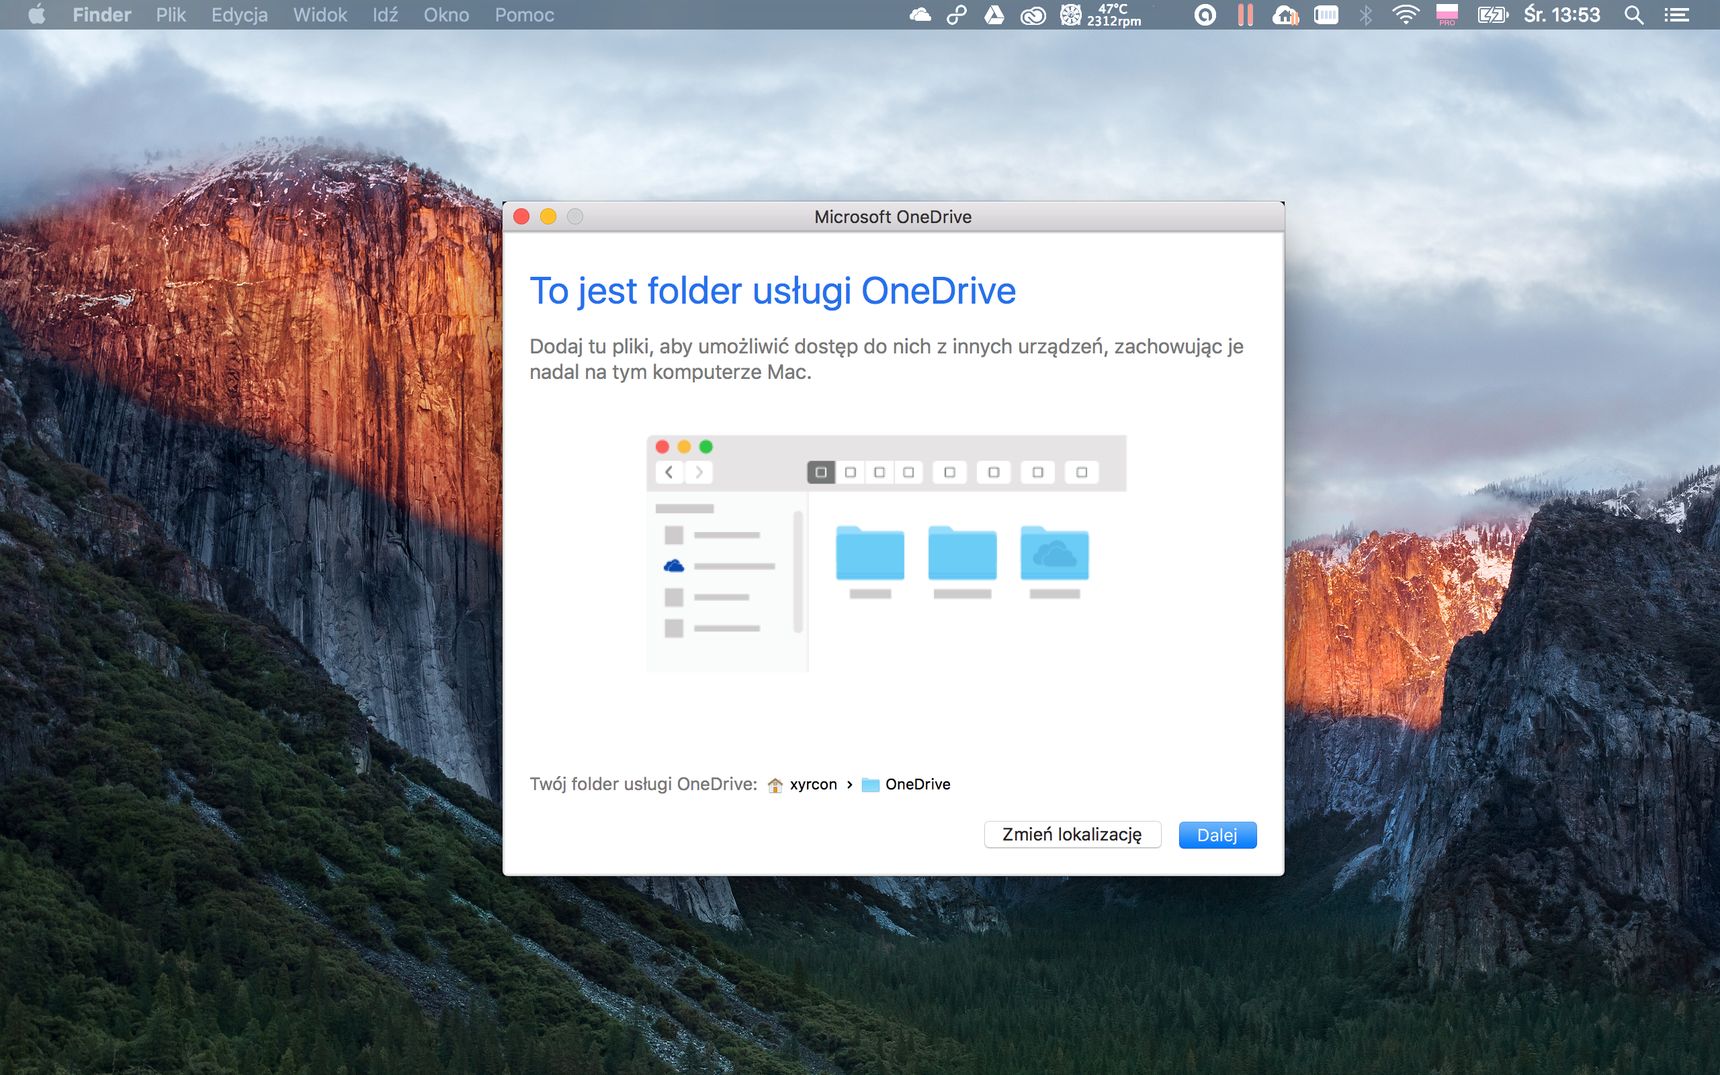Viewport: 1720px width, 1075px height.
Task: Open the Finder menu
Action: click(102, 15)
